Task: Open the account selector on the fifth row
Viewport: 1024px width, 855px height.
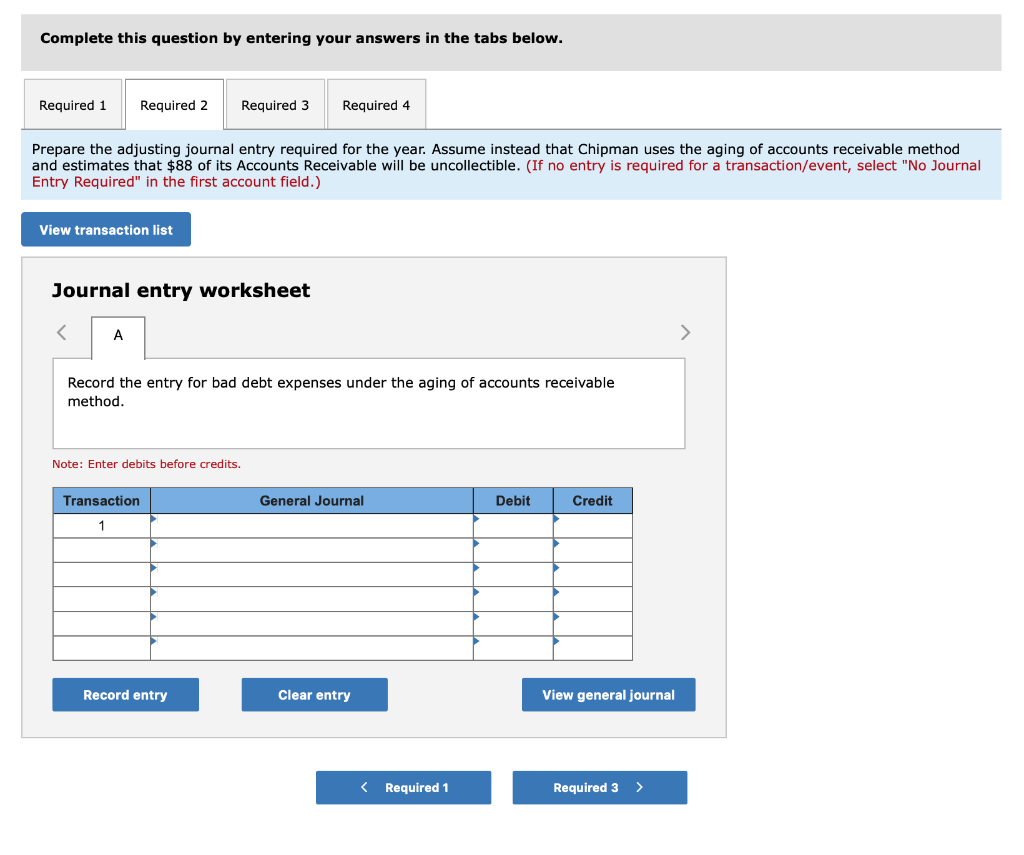Action: pyautogui.click(x=152, y=618)
